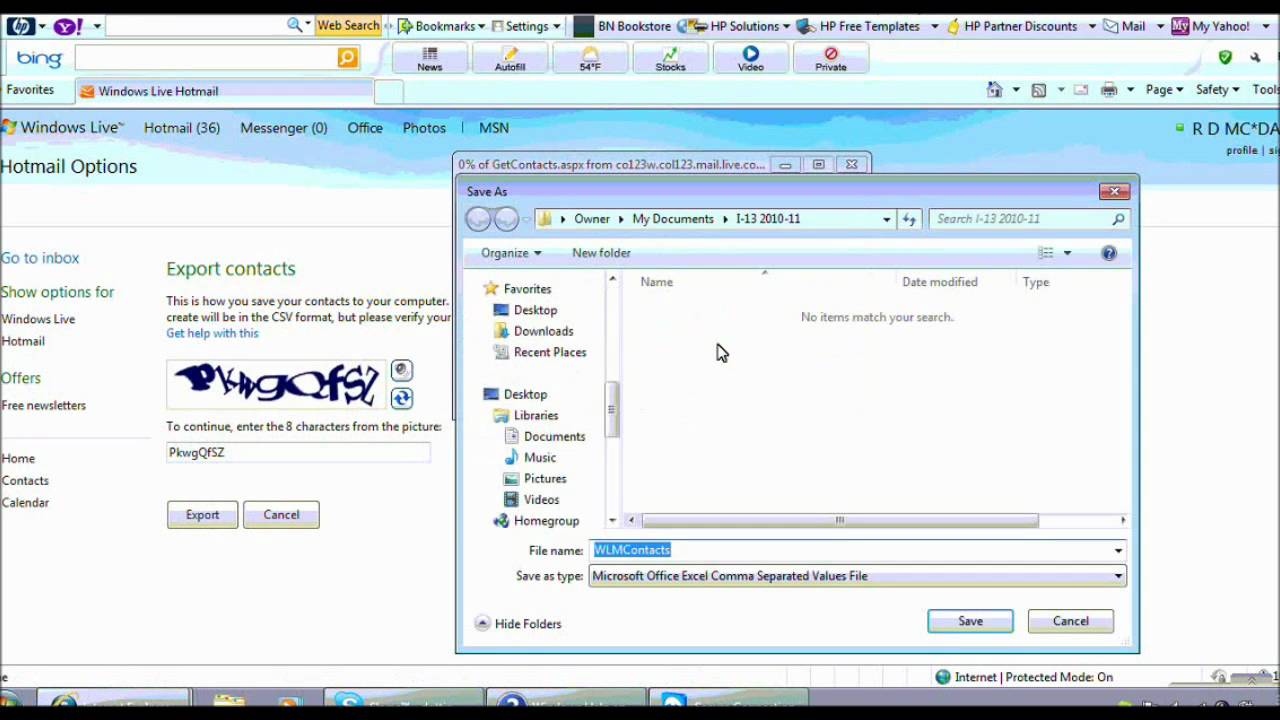Screen dimensions: 1280x720
Task: Click New folder in Save As dialog
Action: click(601, 253)
